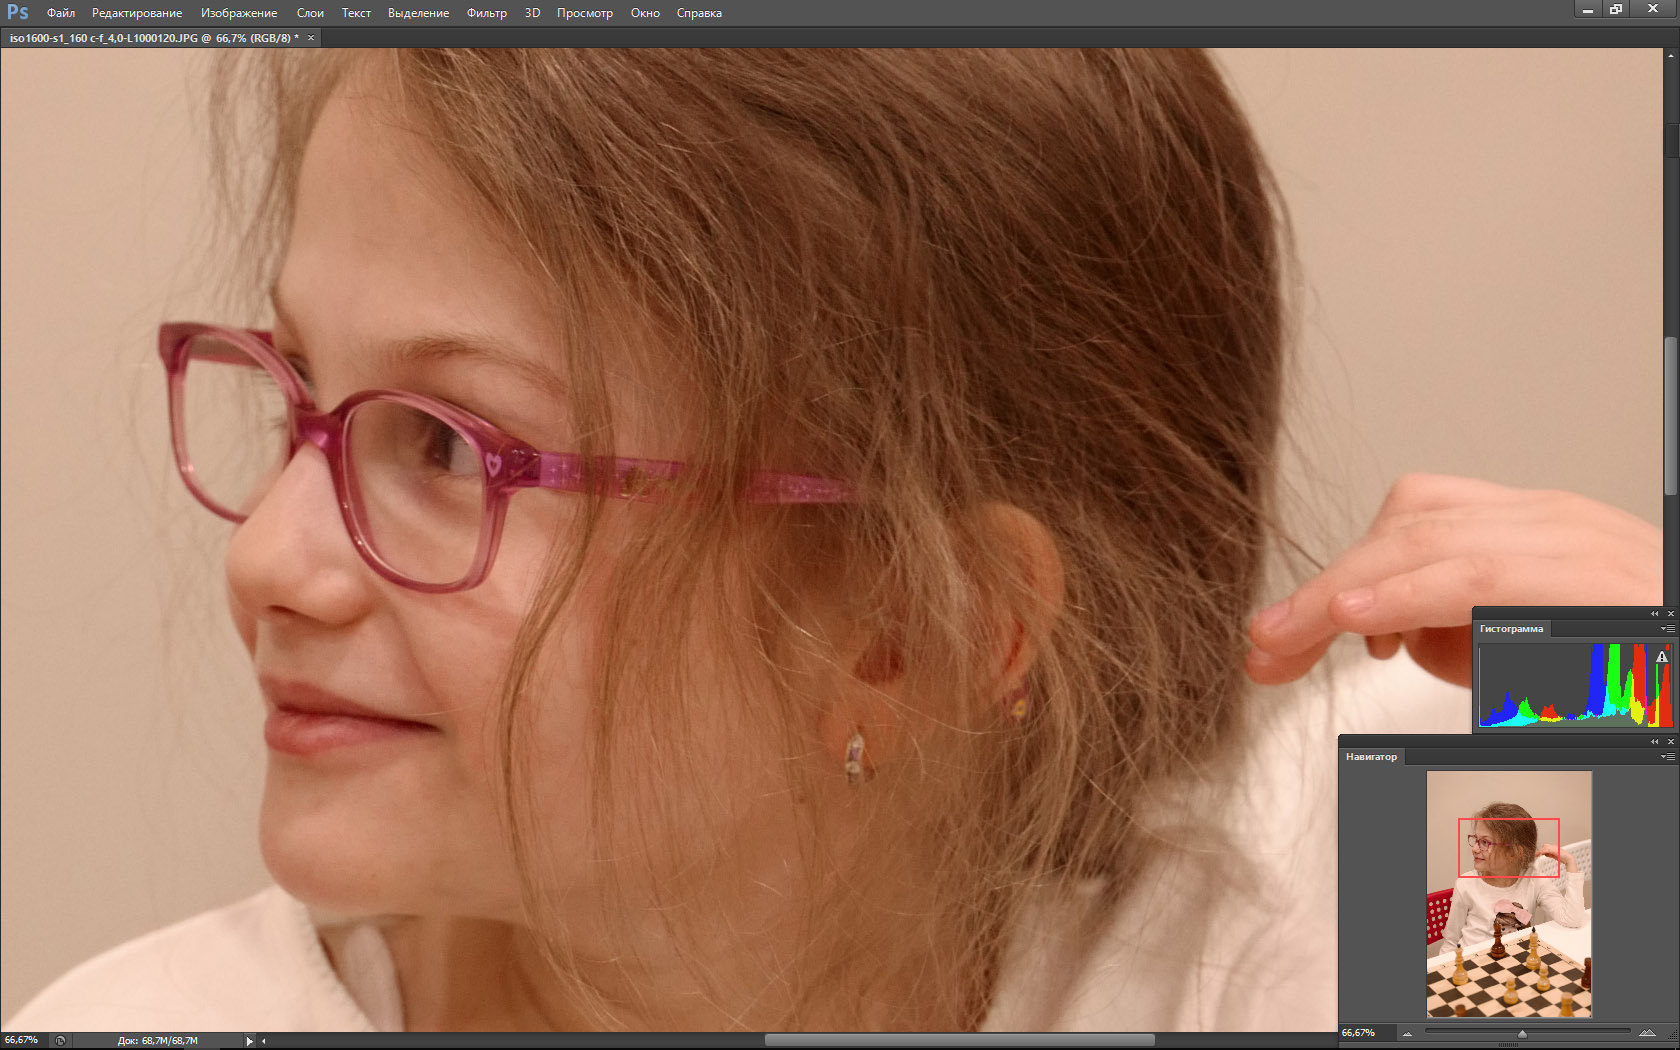
Task: Click the Navigator image preview thumbnail
Action: click(1509, 894)
